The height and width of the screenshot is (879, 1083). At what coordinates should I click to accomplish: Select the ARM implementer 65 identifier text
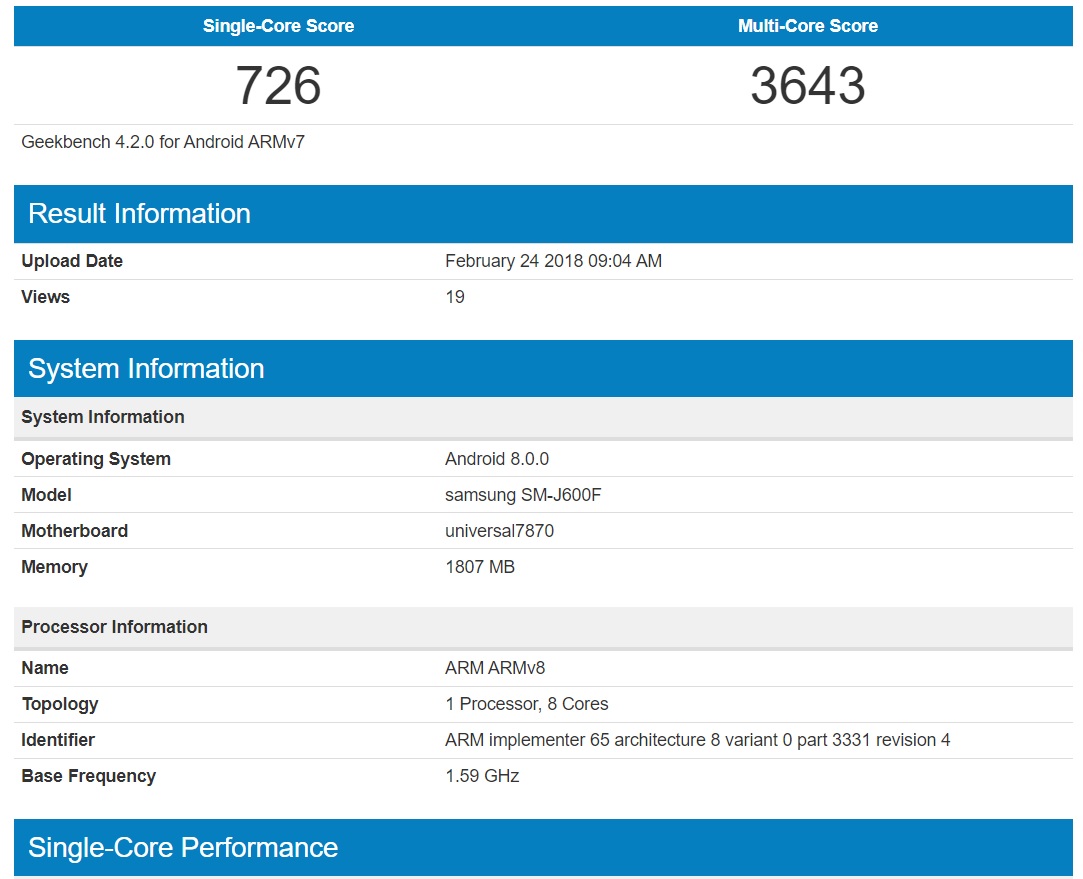tap(698, 740)
